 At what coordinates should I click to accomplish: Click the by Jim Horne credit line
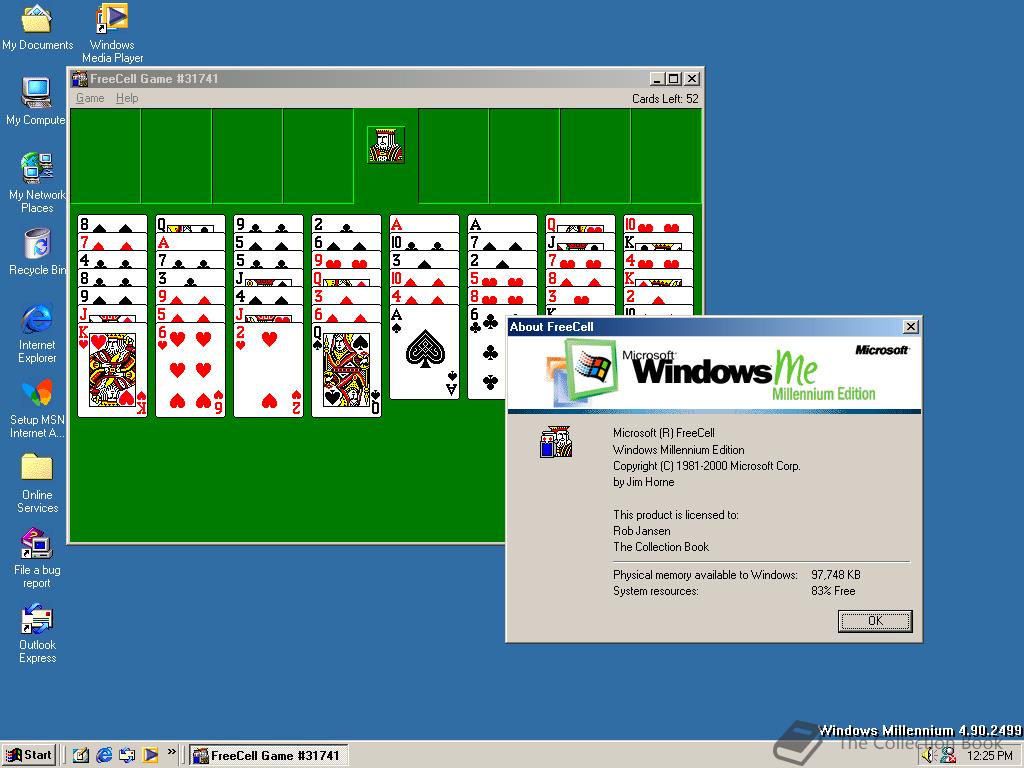click(643, 482)
